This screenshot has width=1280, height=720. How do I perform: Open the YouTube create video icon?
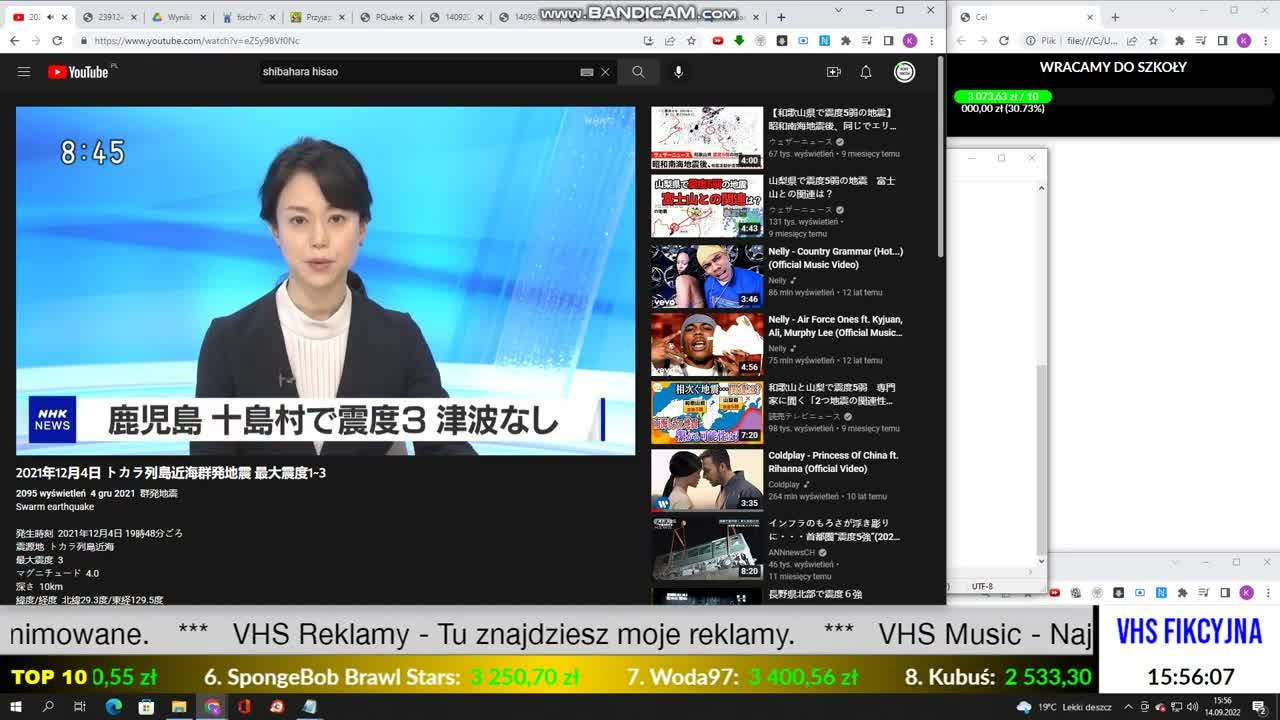click(x=833, y=72)
